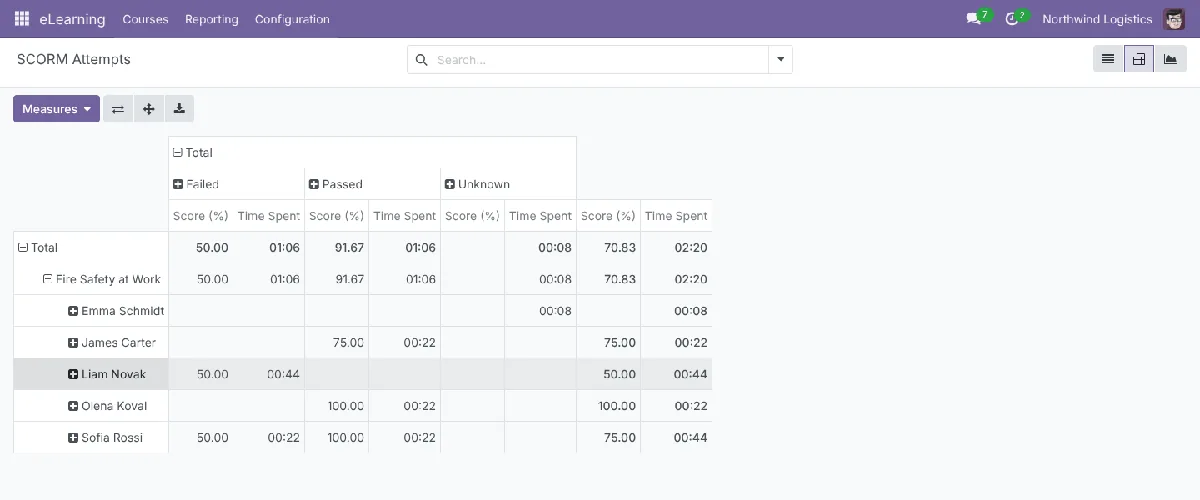Open the Reporting menu
Viewport: 1200px width, 500px height.
click(x=212, y=19)
